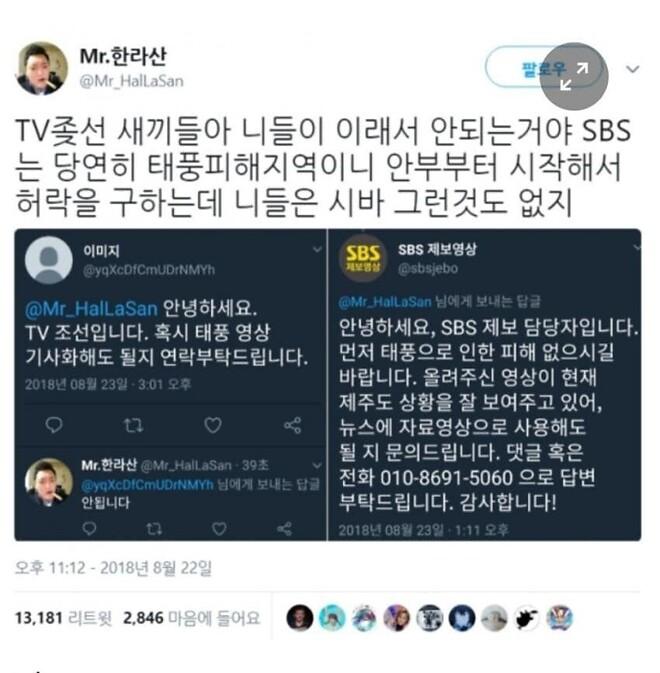The image size is (660, 673).
Task: Click reply bubble icon under TV 조선 tweet
Action: [x=54, y=425]
